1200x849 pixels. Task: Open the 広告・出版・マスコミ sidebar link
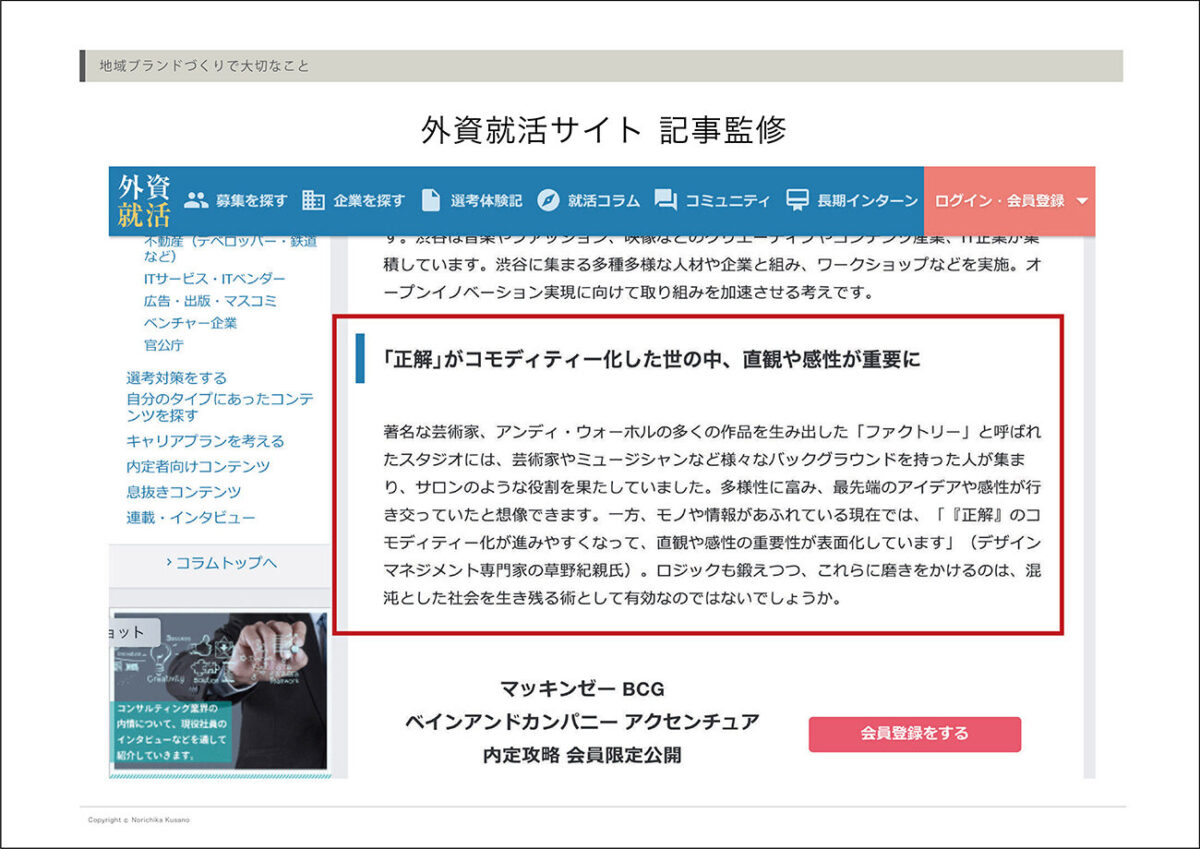210,300
